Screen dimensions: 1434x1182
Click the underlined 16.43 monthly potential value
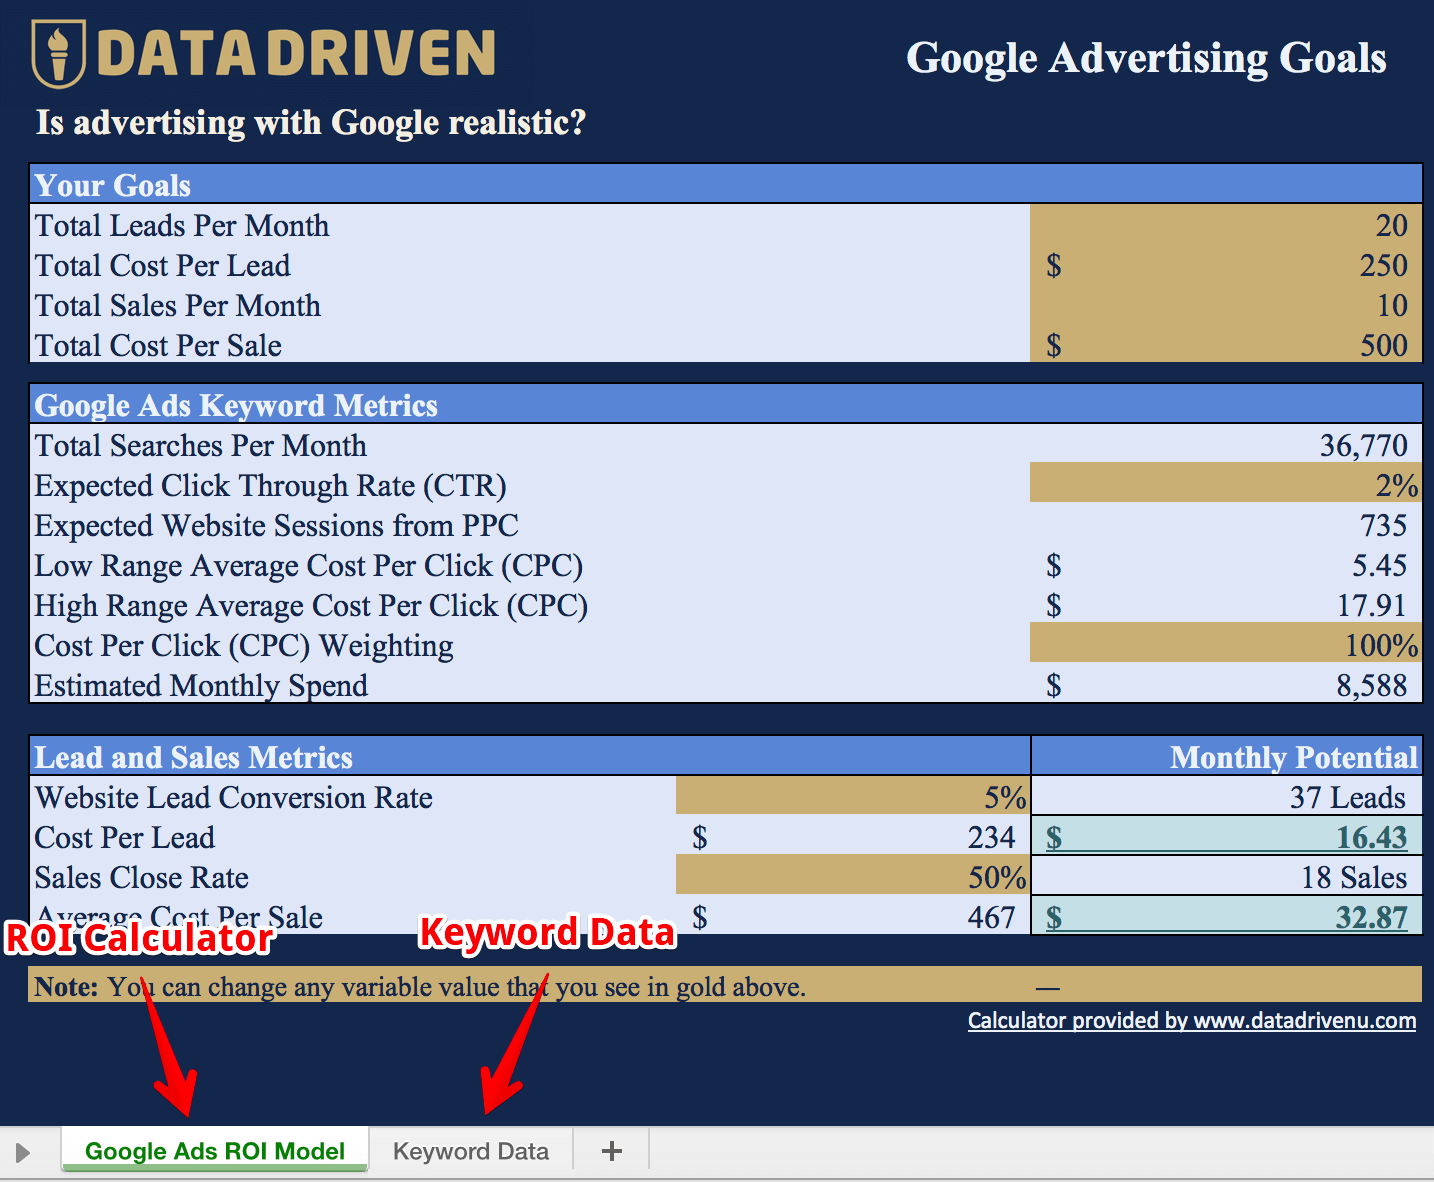1372,837
